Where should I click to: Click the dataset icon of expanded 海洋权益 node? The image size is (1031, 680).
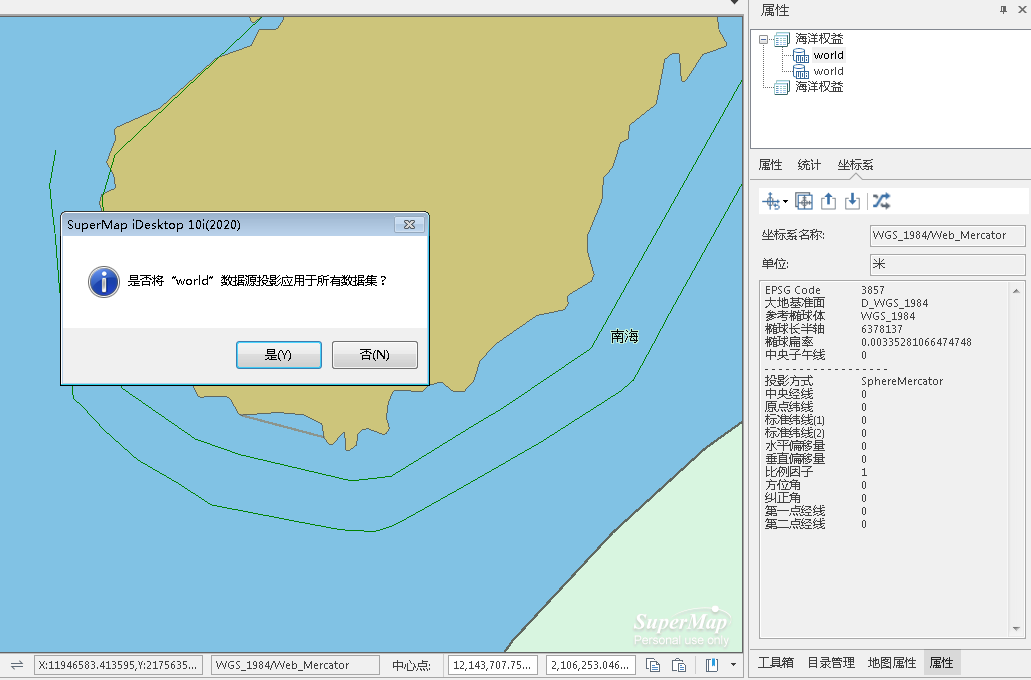[x=782, y=39]
